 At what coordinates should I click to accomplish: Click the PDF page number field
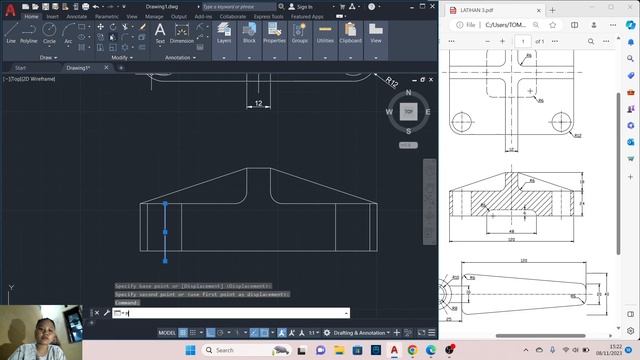[523, 41]
